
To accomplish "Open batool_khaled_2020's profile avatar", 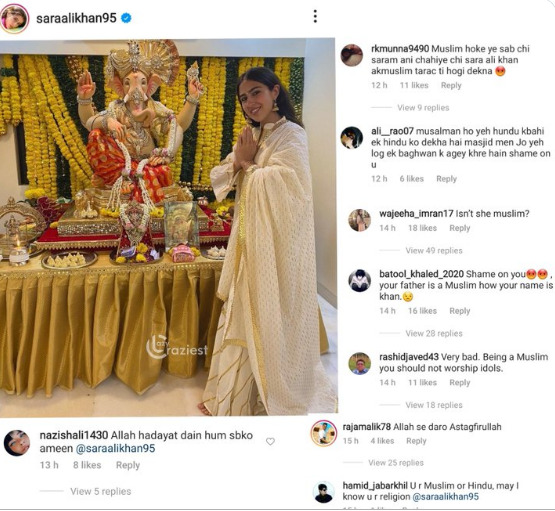I will [x=360, y=281].
